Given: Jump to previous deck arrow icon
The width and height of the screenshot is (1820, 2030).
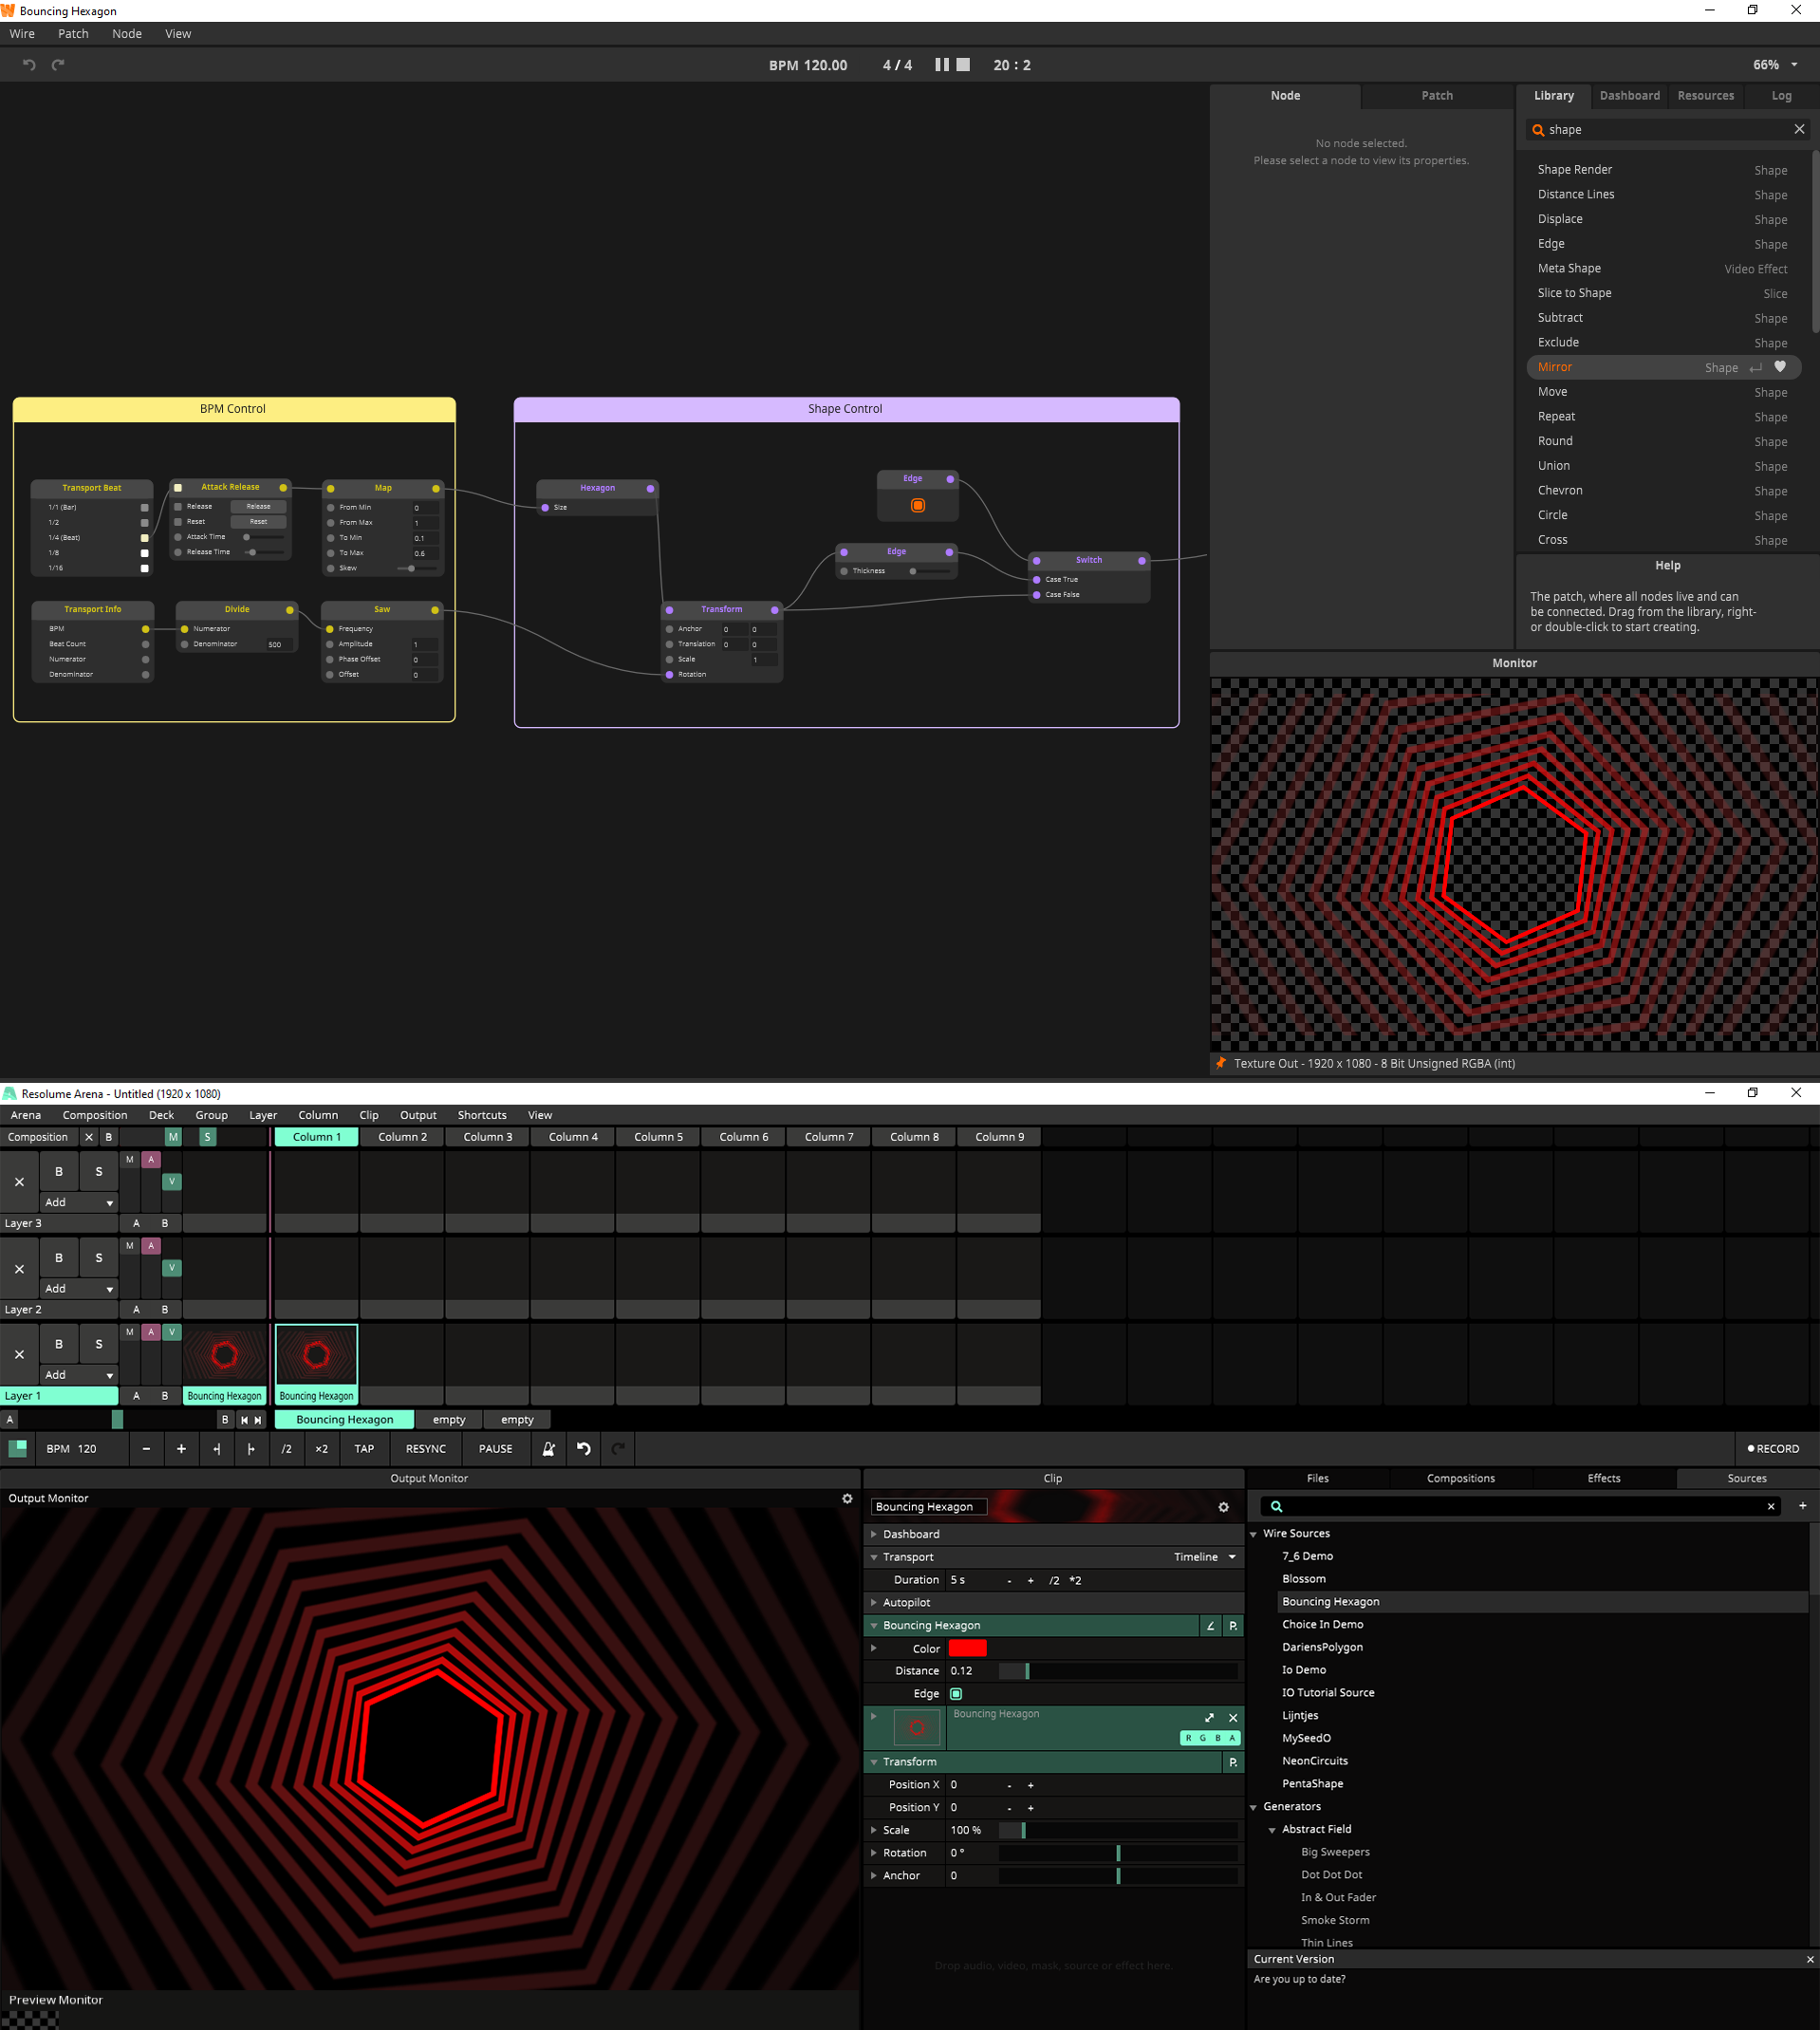Looking at the screenshot, I should point(244,1419).
